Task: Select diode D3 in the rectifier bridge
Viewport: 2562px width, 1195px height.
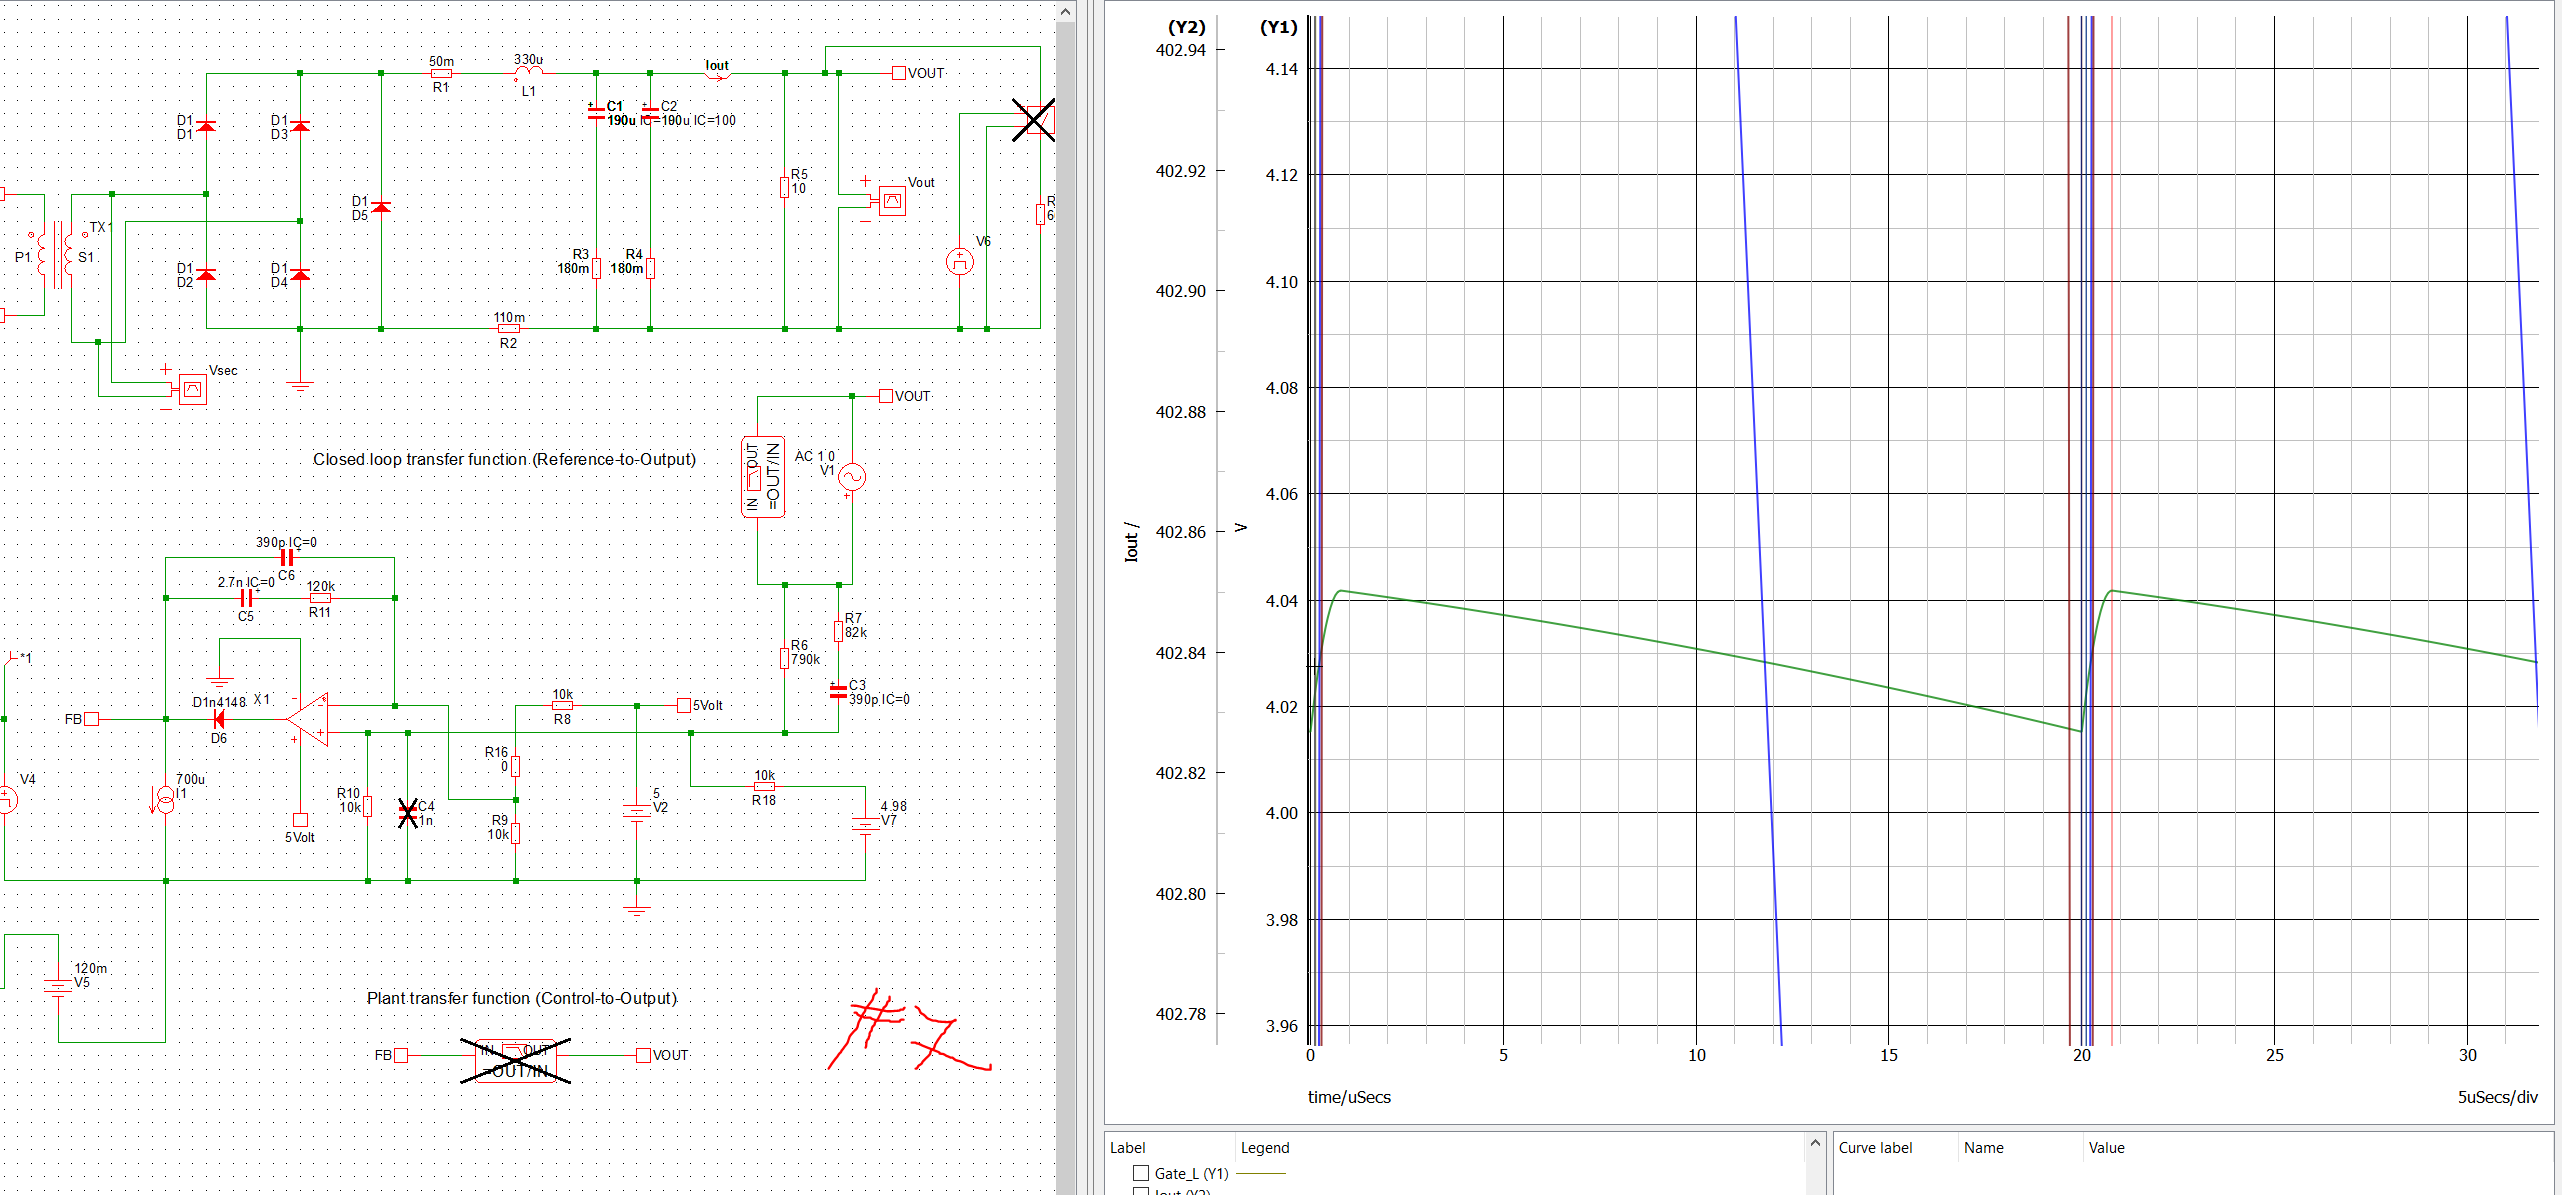Action: [300, 126]
